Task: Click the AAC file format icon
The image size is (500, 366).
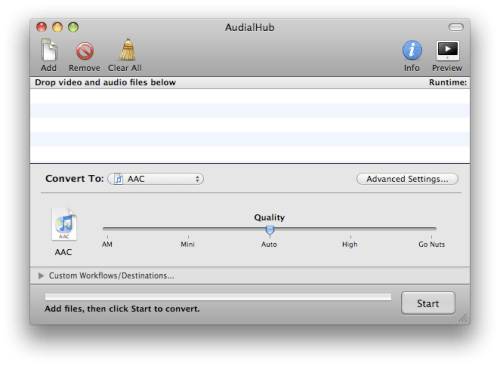Action: (x=64, y=224)
